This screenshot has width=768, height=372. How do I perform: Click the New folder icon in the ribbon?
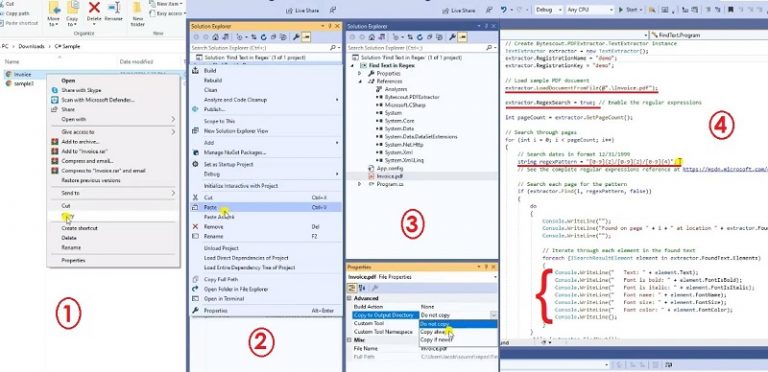138,8
